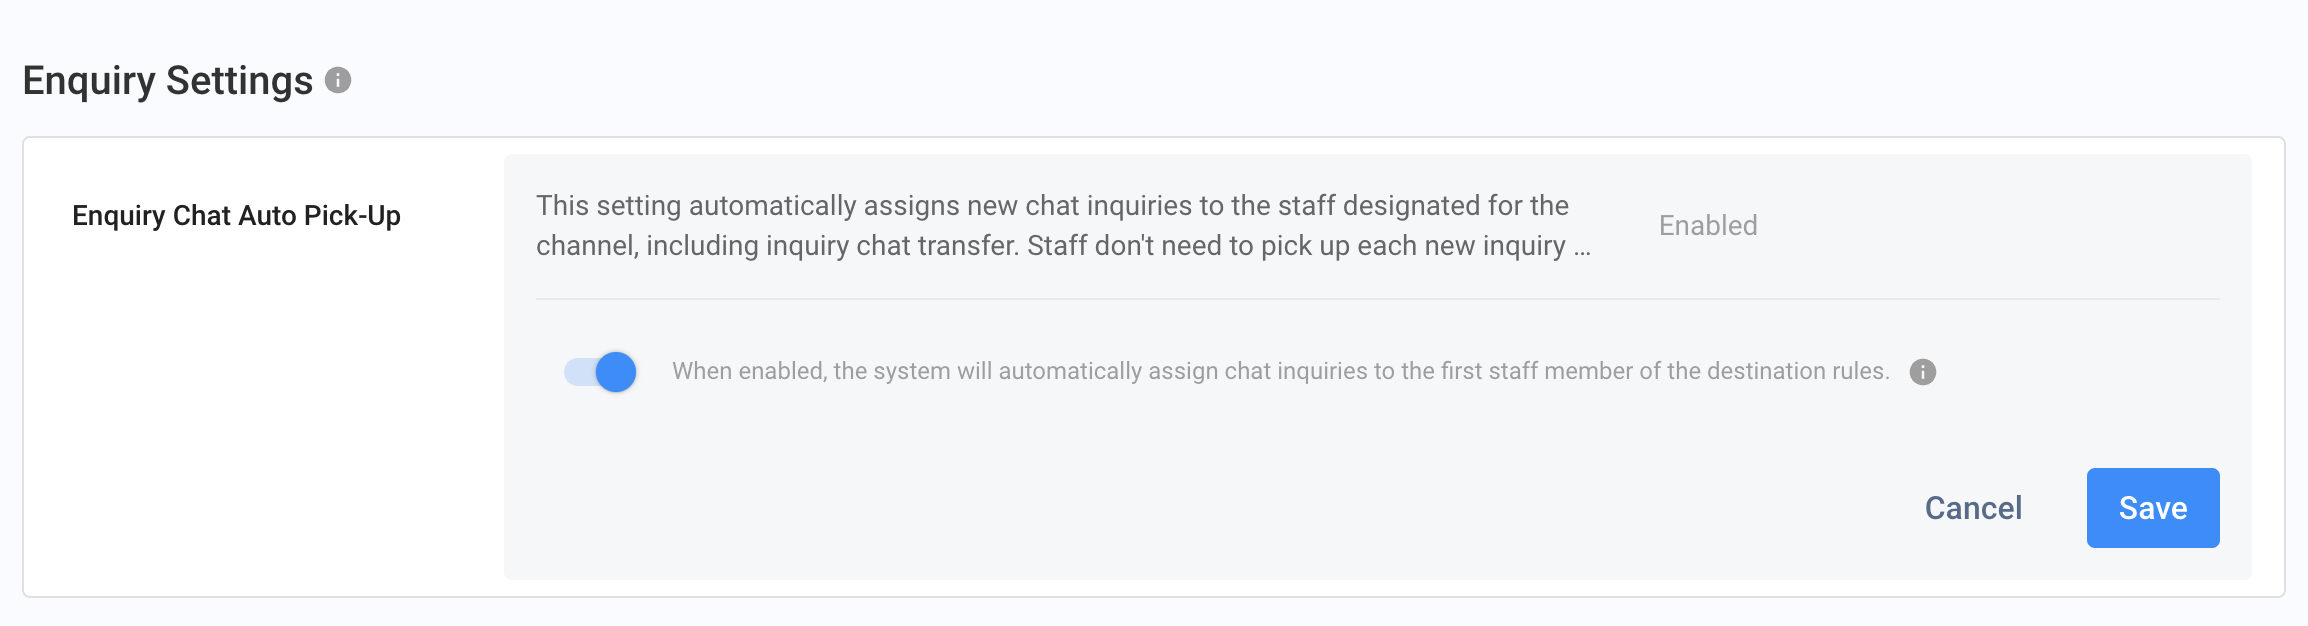
Task: Click the blue knob of the toggle
Action: point(616,372)
